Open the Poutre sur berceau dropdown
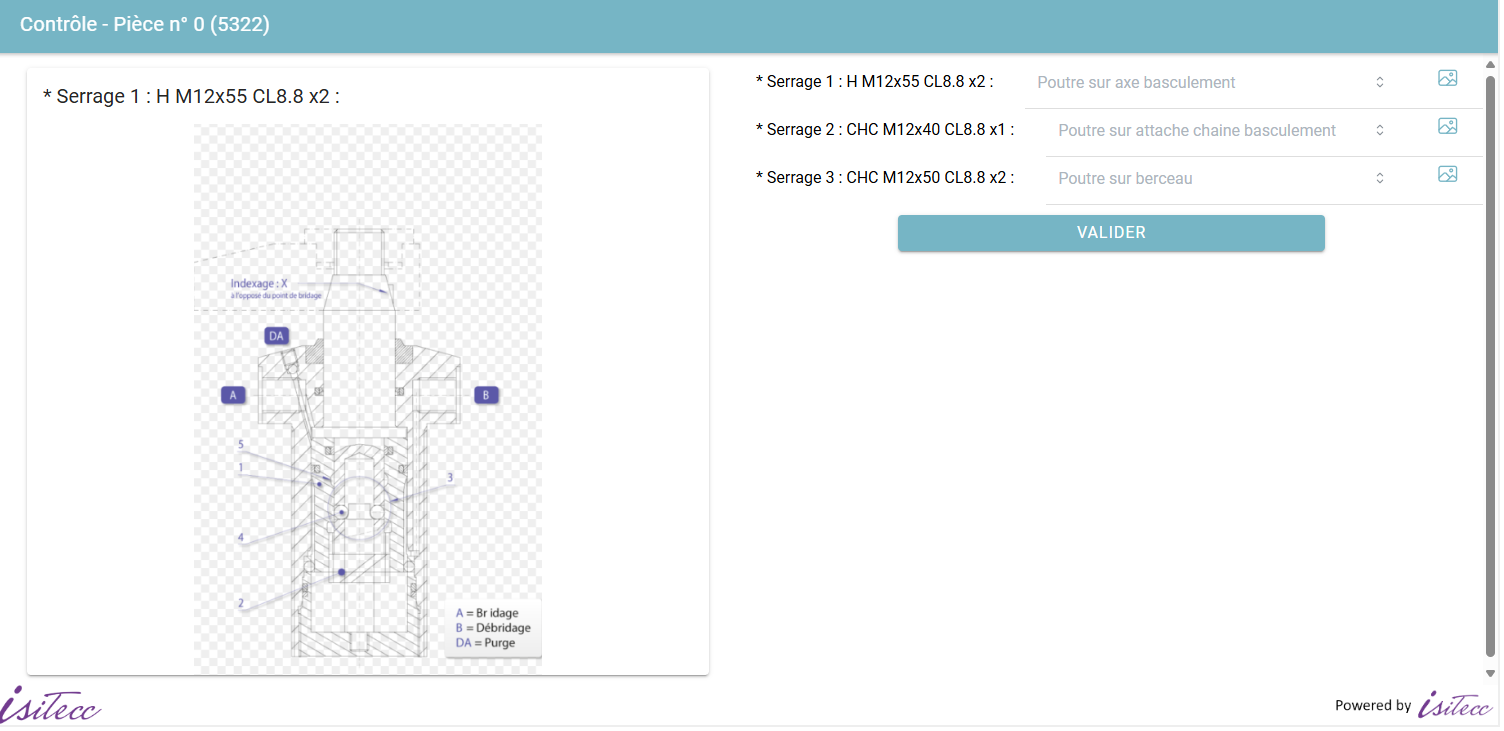The height and width of the screenshot is (731, 1504). pos(1220,179)
